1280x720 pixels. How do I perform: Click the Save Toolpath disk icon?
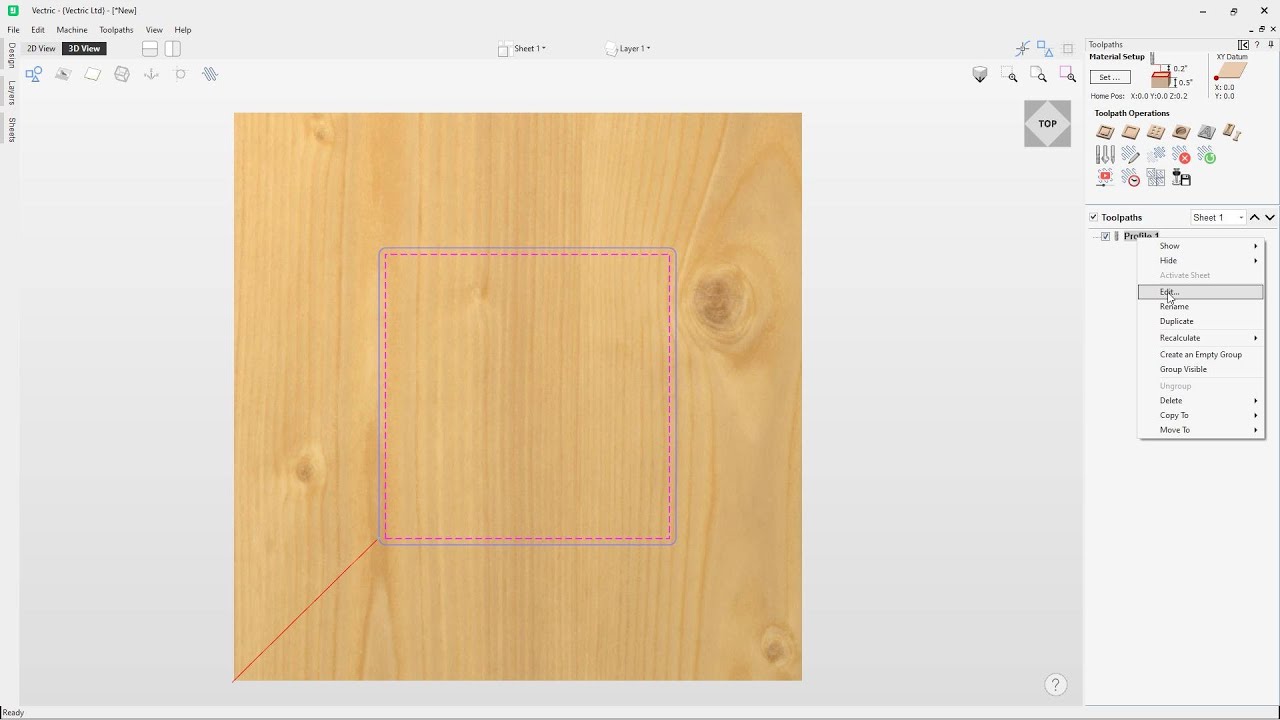1181,178
